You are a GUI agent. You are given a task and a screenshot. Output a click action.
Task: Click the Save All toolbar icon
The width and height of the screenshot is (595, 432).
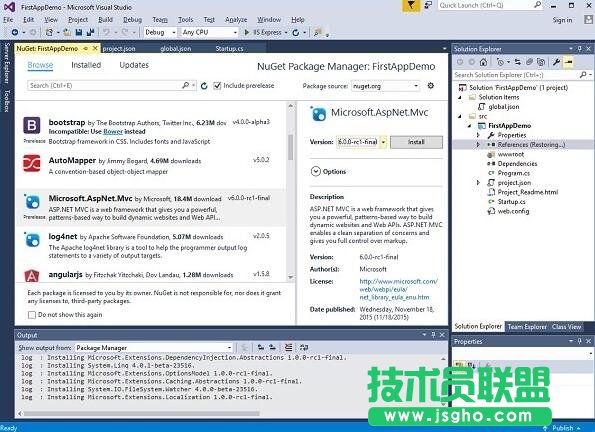pyautogui.click(x=90, y=32)
